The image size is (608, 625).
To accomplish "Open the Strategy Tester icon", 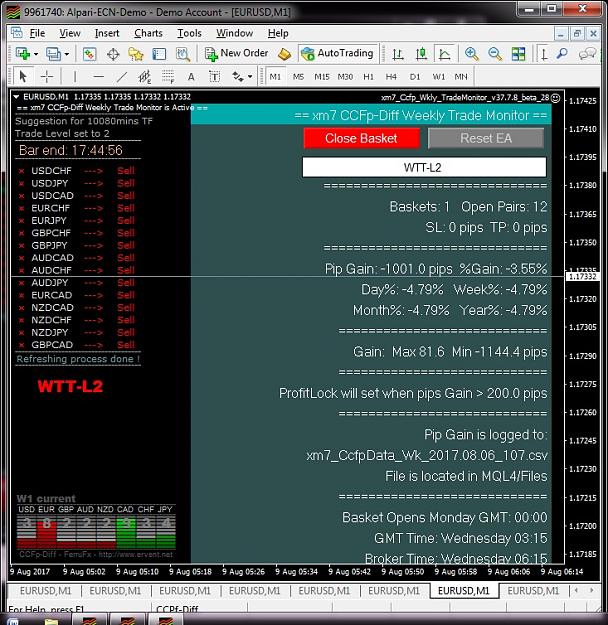I will coord(183,54).
